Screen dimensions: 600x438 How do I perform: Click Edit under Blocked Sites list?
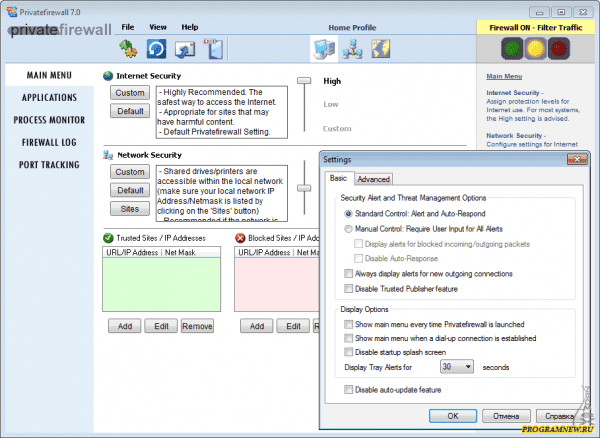(293, 326)
